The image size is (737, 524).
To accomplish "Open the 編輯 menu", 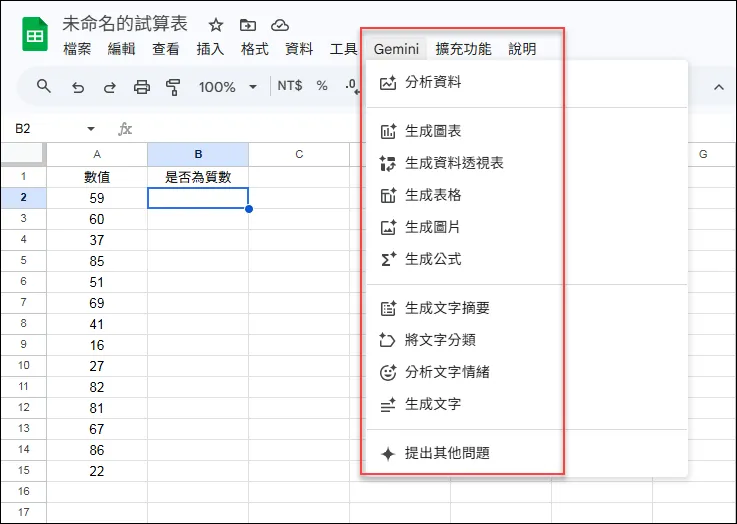I will point(121,49).
